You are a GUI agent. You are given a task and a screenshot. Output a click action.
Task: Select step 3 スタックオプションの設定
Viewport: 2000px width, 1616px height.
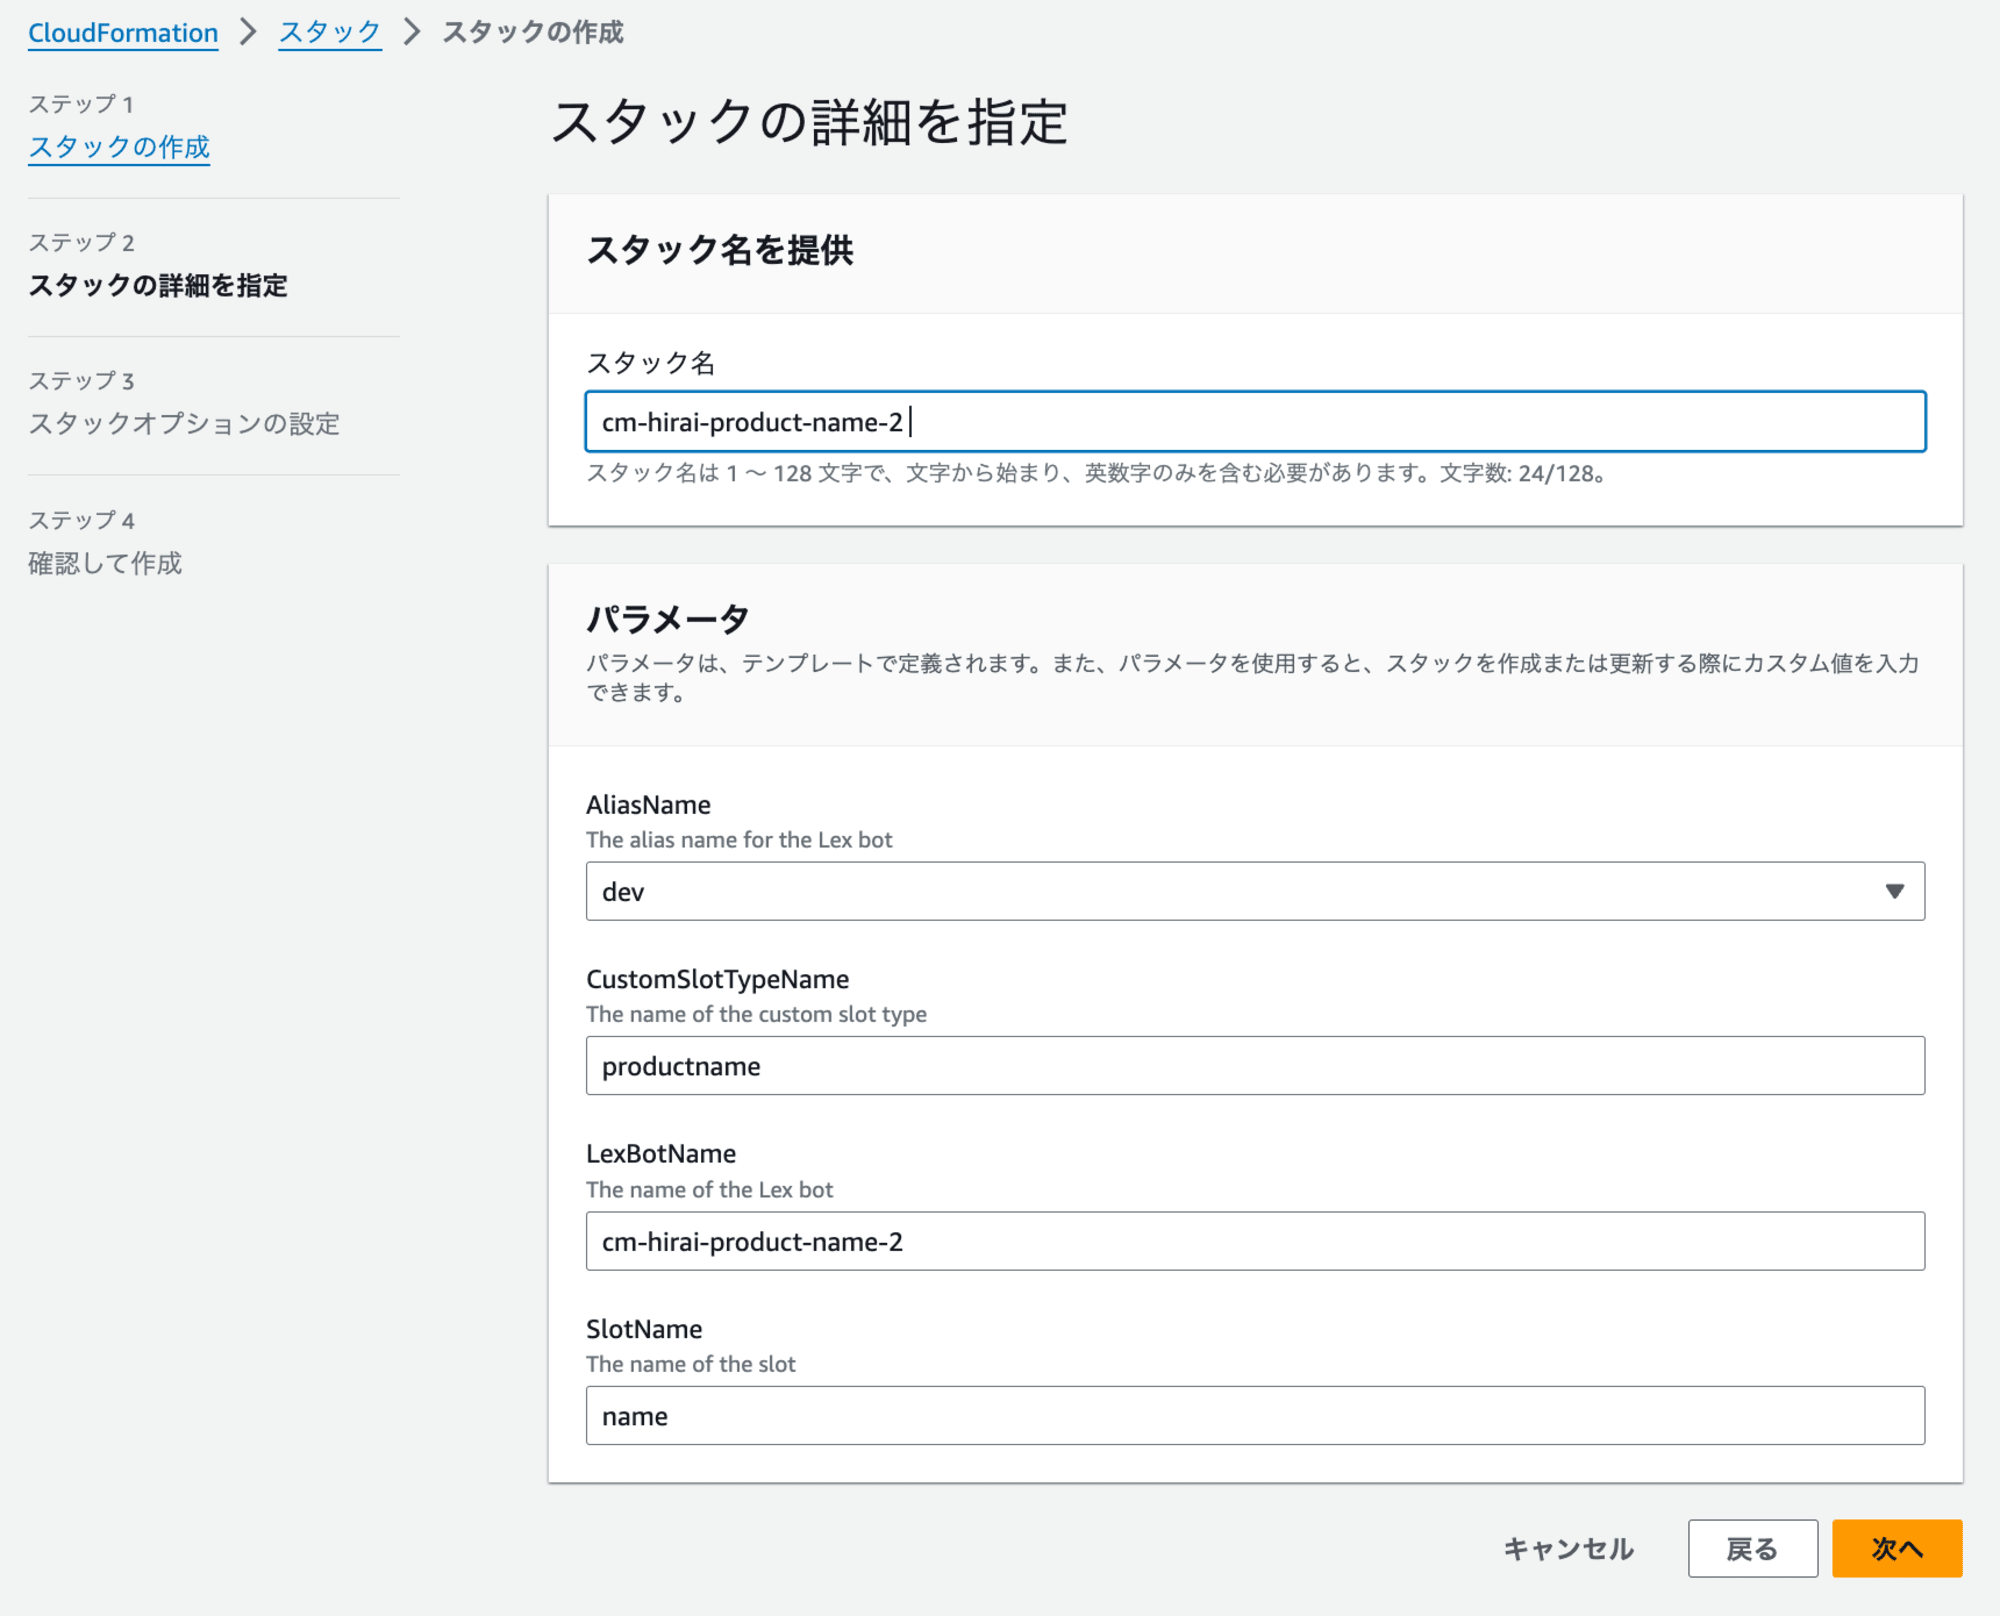[184, 424]
